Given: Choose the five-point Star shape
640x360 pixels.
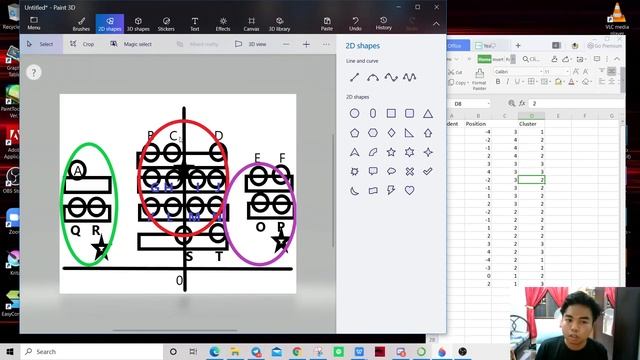Looking at the screenshot, I should 391,152.
